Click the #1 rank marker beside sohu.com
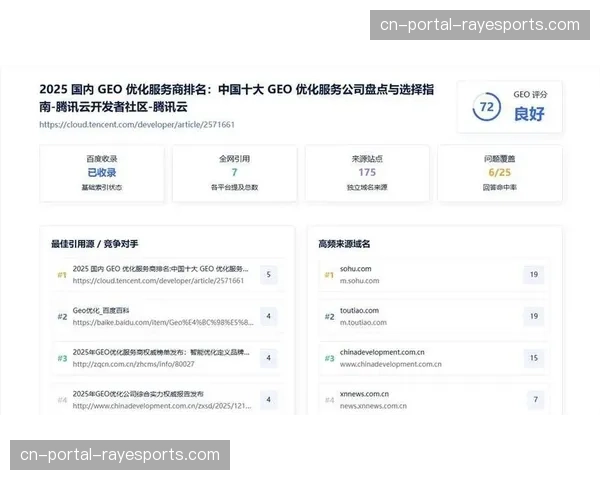This screenshot has height=480, width=600. click(329, 275)
